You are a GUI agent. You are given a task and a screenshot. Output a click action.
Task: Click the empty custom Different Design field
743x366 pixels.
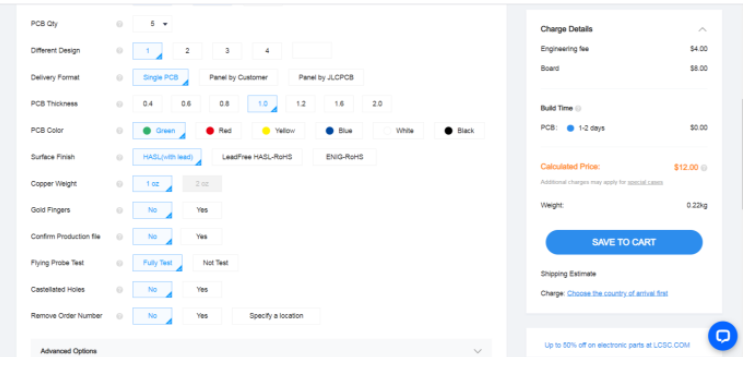(312, 51)
